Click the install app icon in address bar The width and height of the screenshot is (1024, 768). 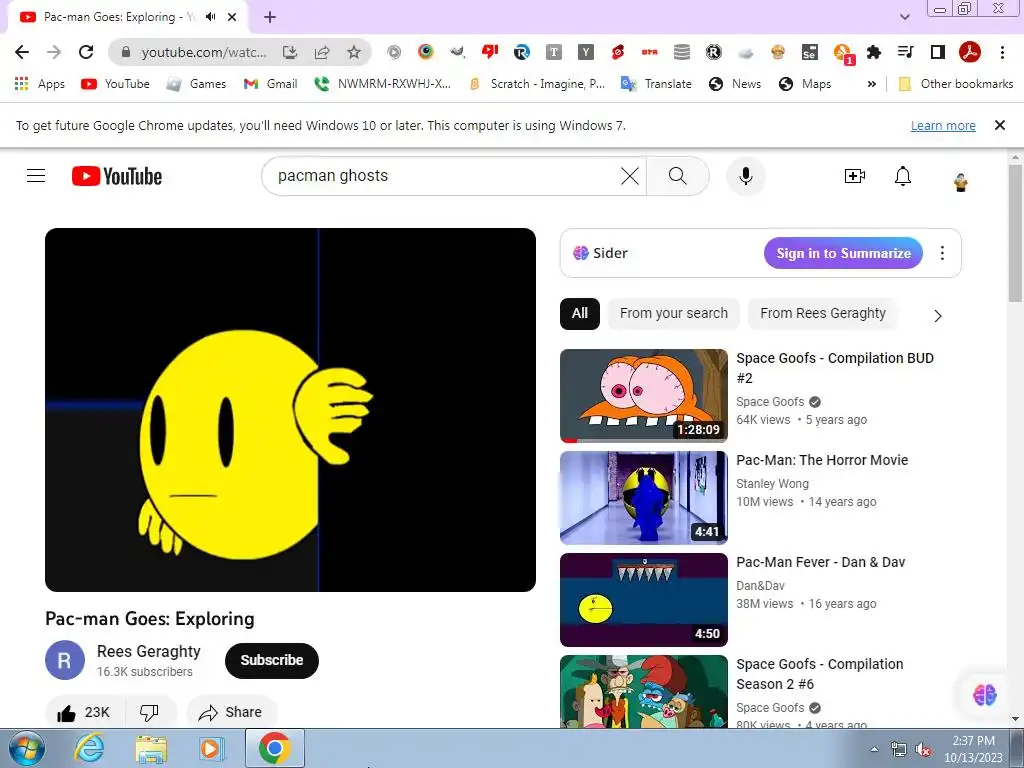290,52
